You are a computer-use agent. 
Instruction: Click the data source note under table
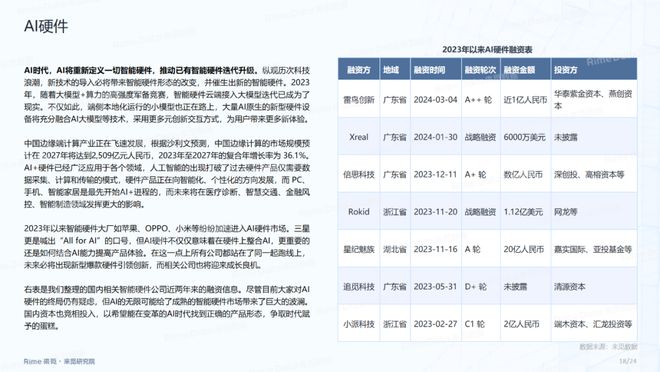(609, 347)
